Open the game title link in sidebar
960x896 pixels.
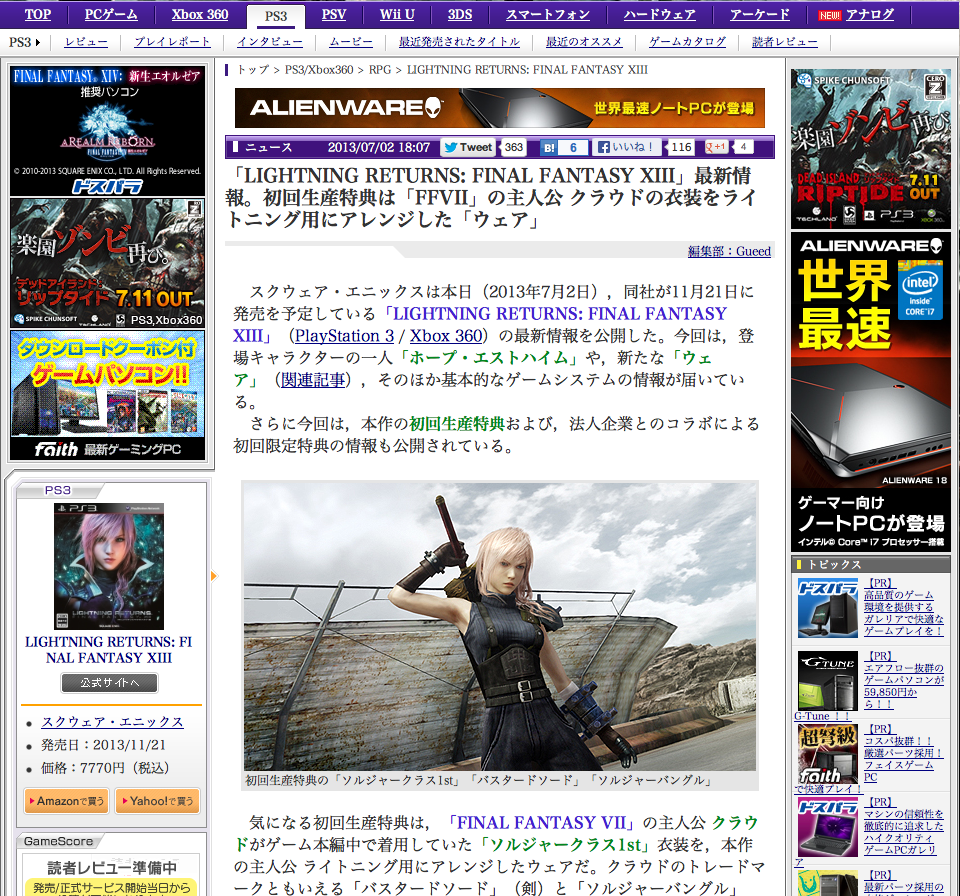pyautogui.click(x=108, y=650)
